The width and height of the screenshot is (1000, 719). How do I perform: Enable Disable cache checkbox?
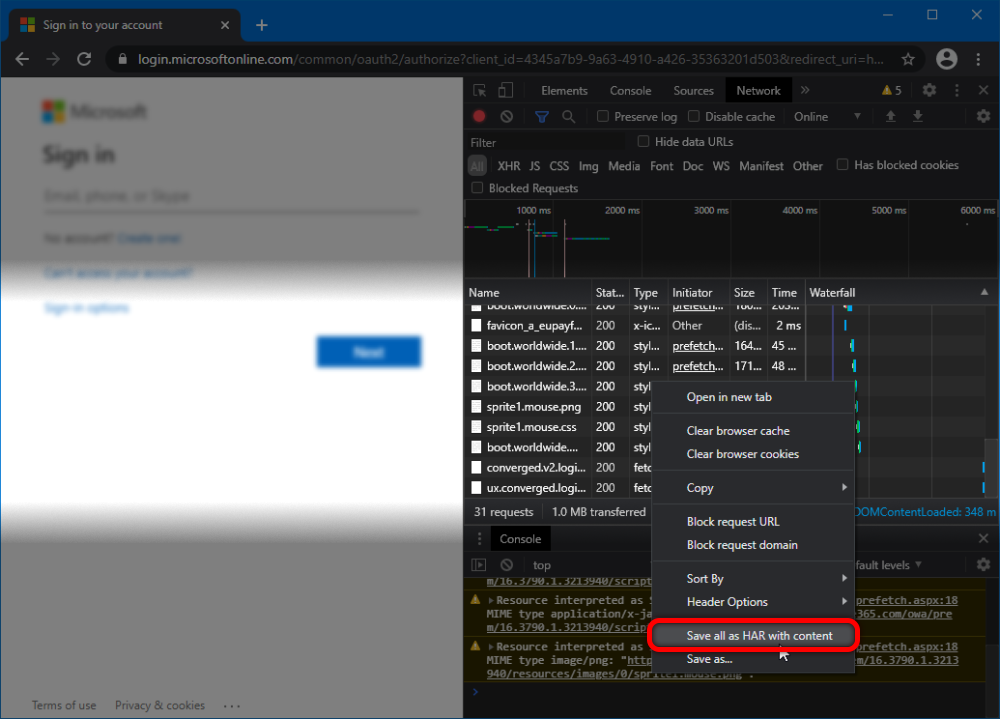pos(693,116)
